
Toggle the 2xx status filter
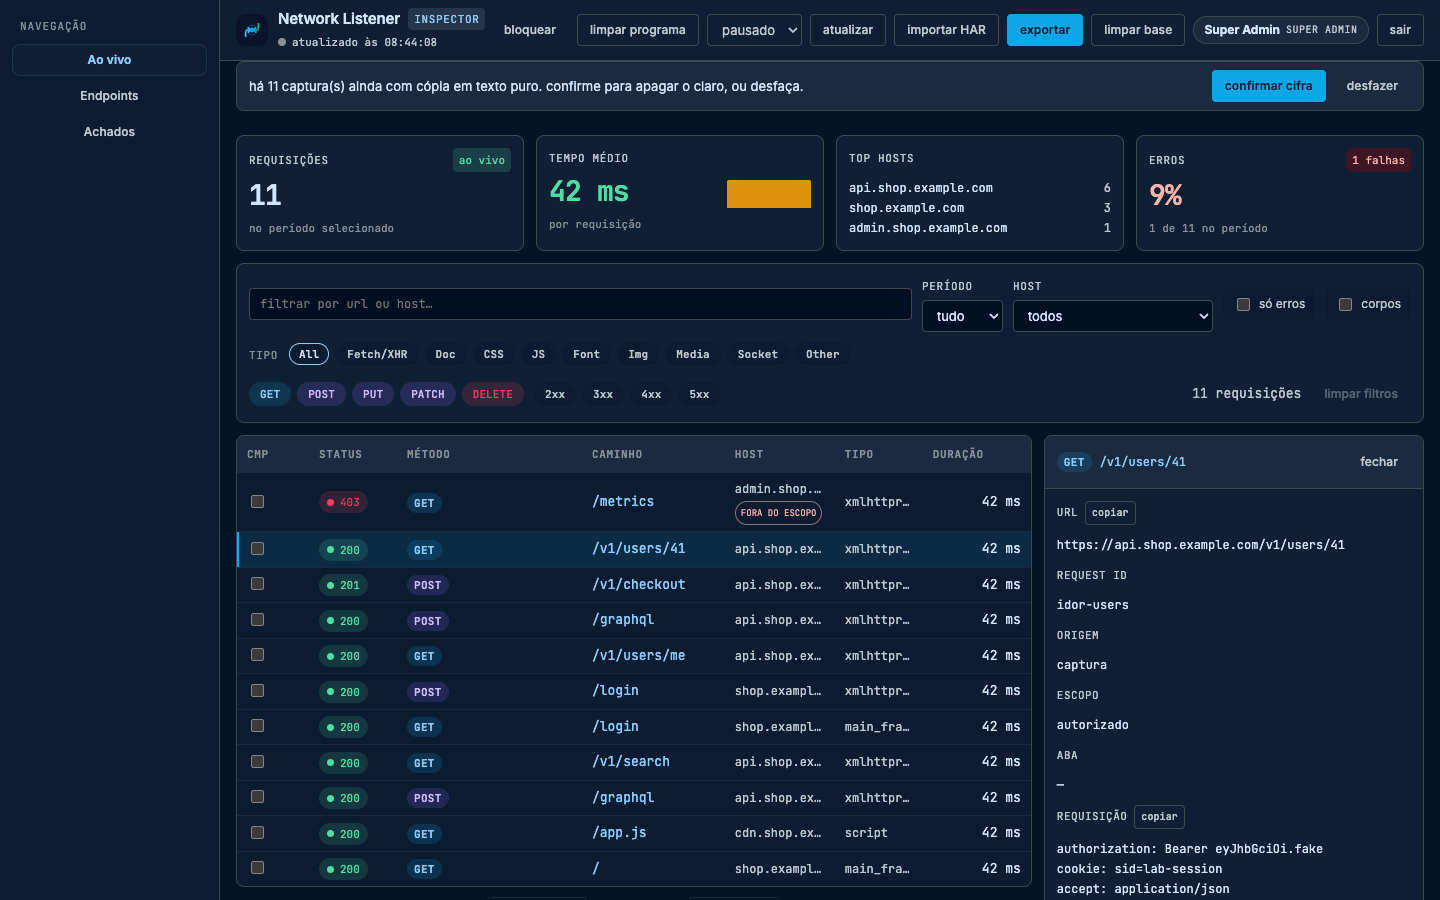coord(555,394)
